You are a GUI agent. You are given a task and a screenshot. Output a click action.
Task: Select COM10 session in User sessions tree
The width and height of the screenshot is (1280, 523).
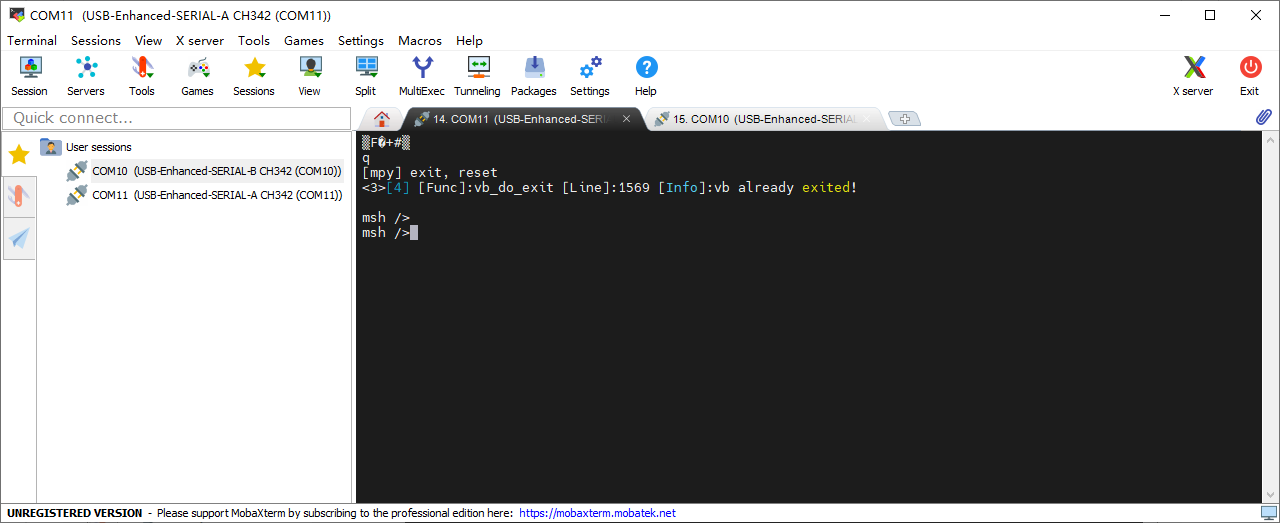point(216,171)
